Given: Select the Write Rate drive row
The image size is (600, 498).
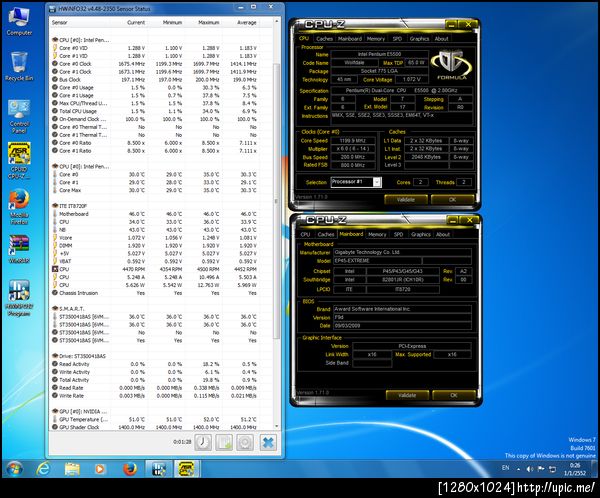Looking at the screenshot, I should 155,396.
